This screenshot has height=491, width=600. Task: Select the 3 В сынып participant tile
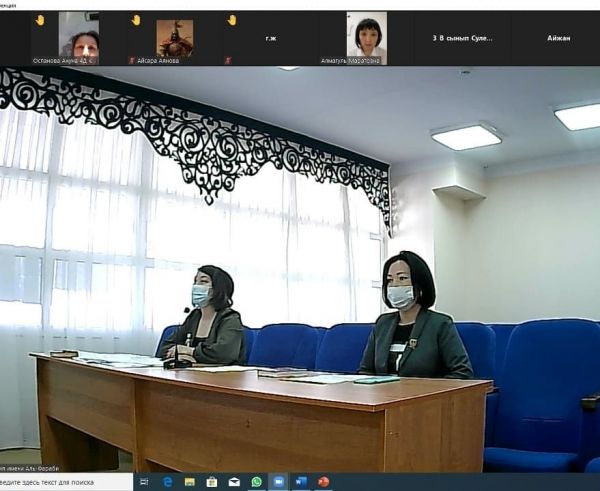coord(462,38)
